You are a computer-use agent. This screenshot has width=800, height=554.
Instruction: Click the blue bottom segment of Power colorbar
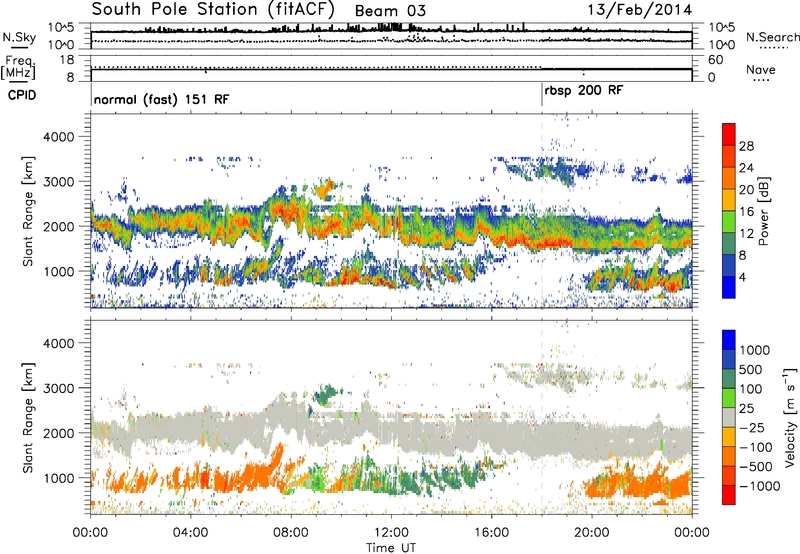[x=729, y=287]
